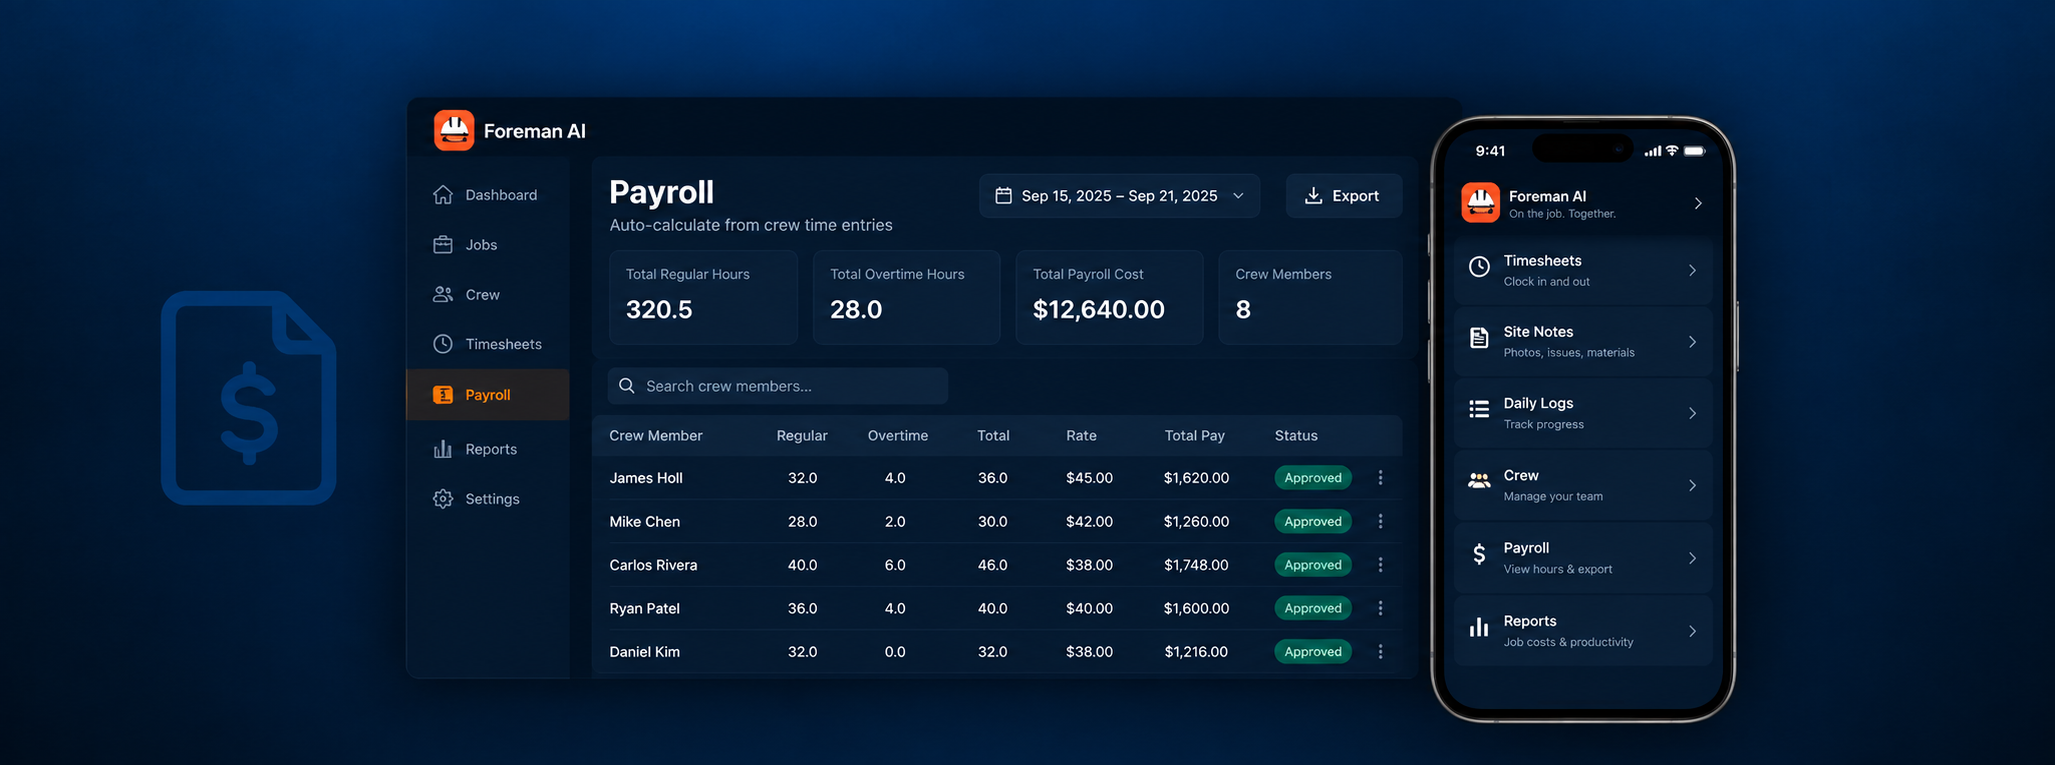Open row options for Carlos Rivera
Image resolution: width=2055 pixels, height=765 pixels.
1380,565
